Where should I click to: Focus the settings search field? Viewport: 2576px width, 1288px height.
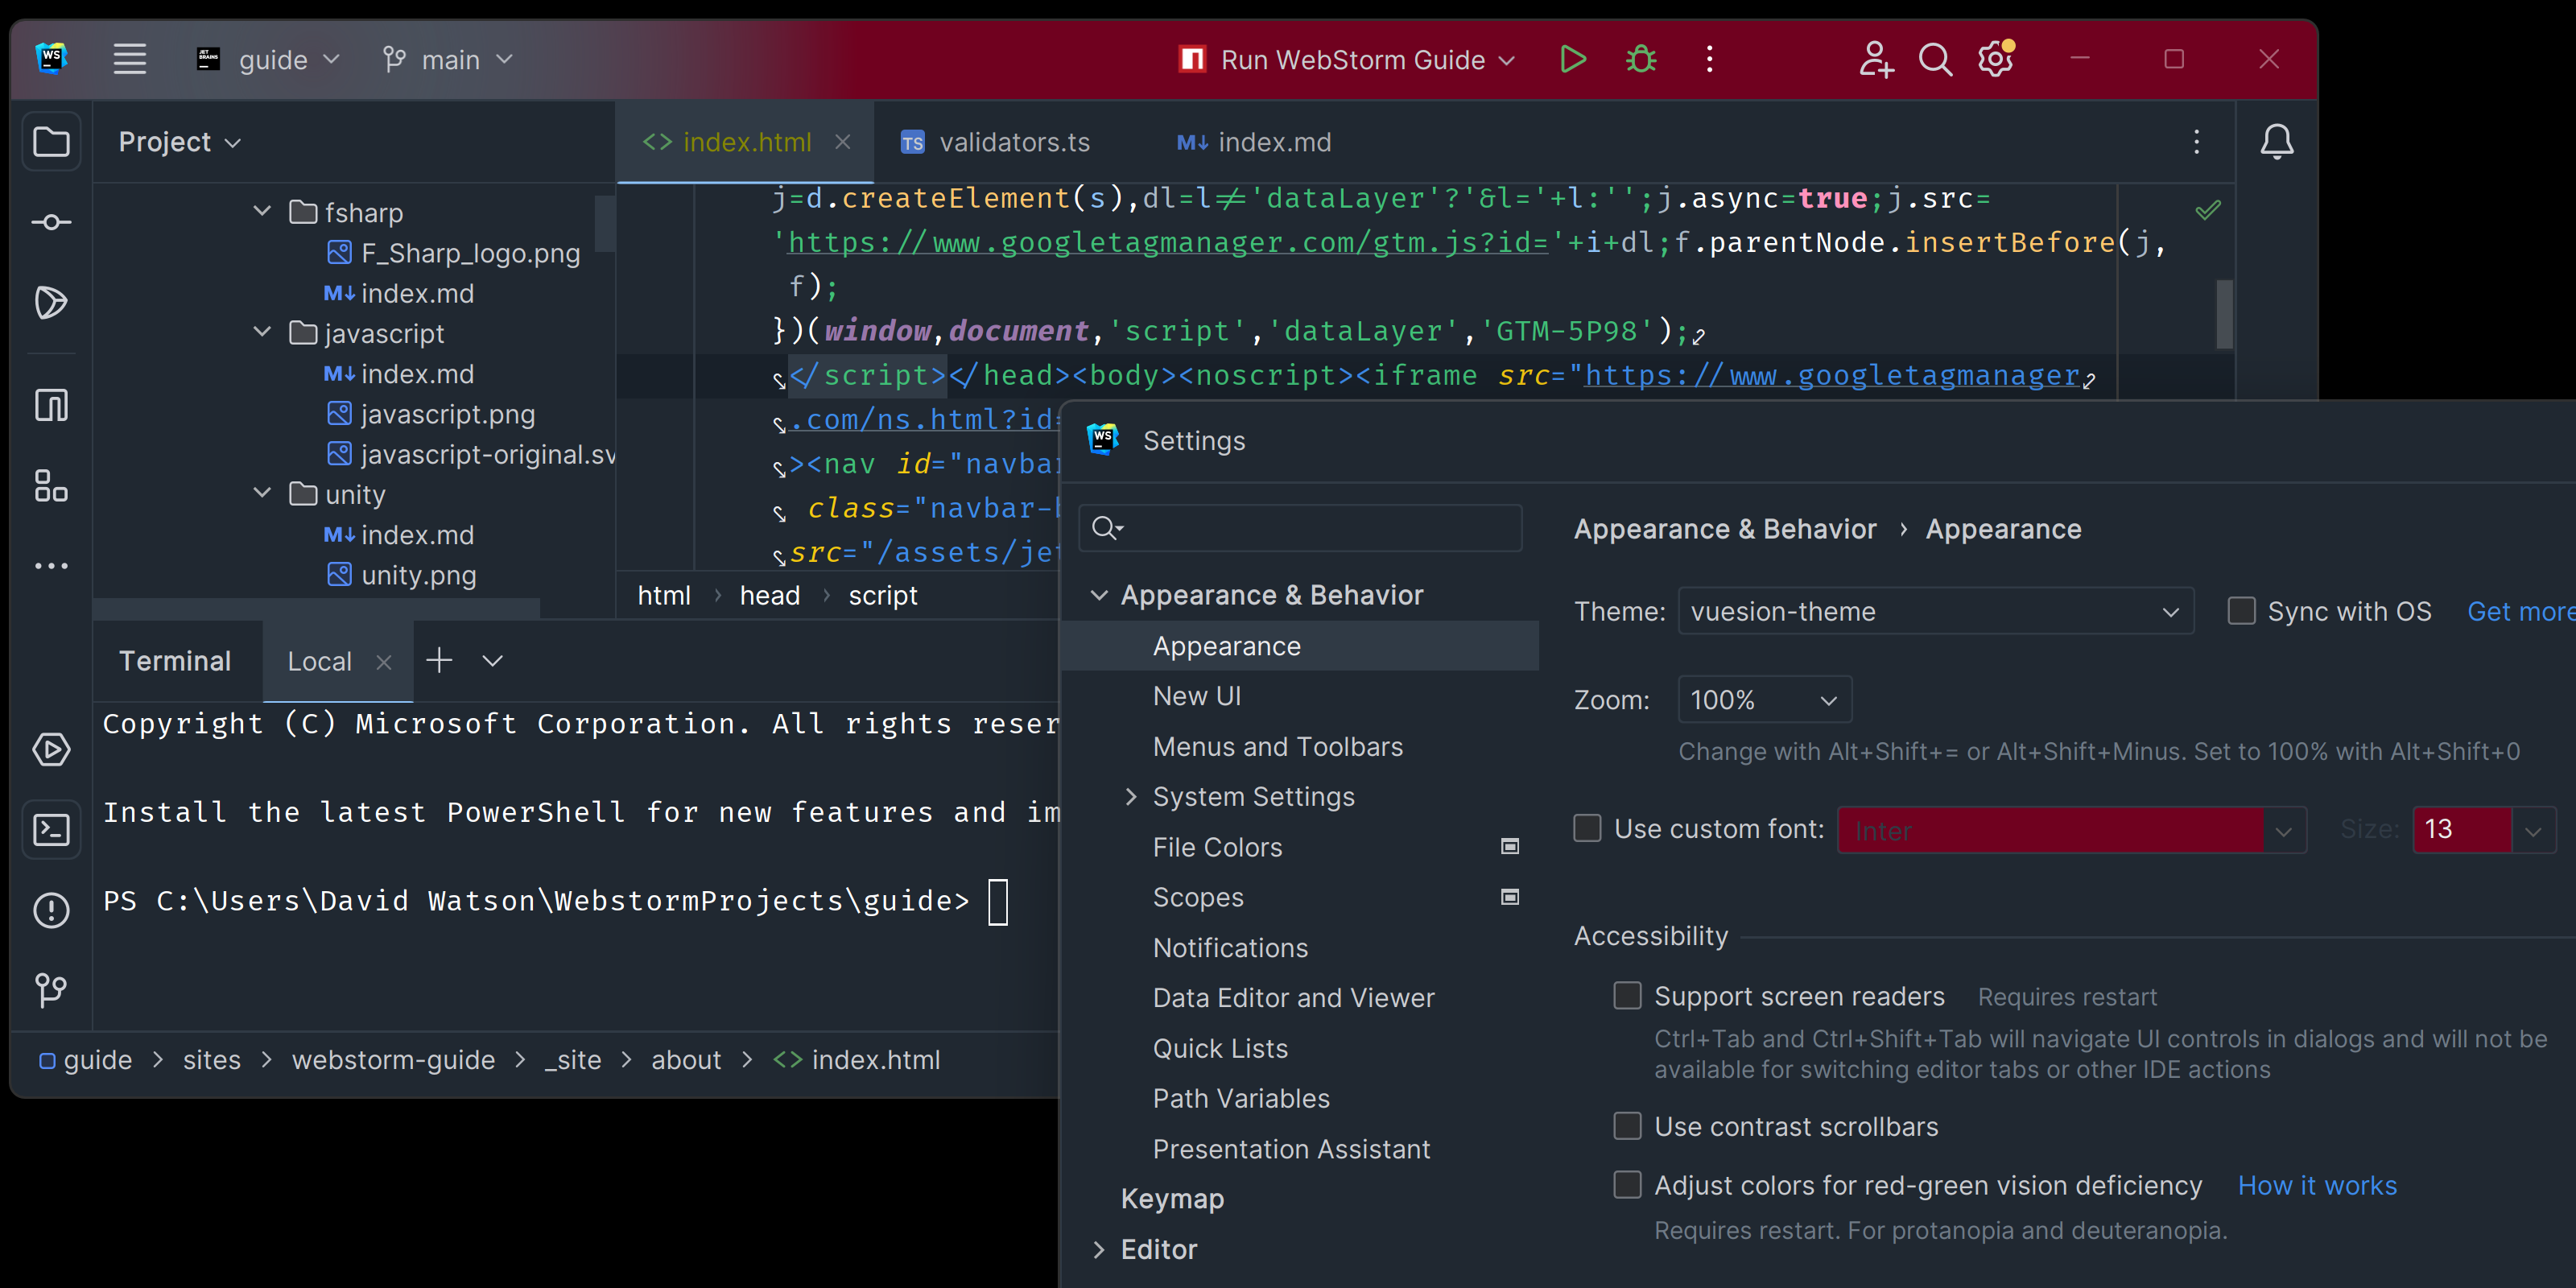1300,527
